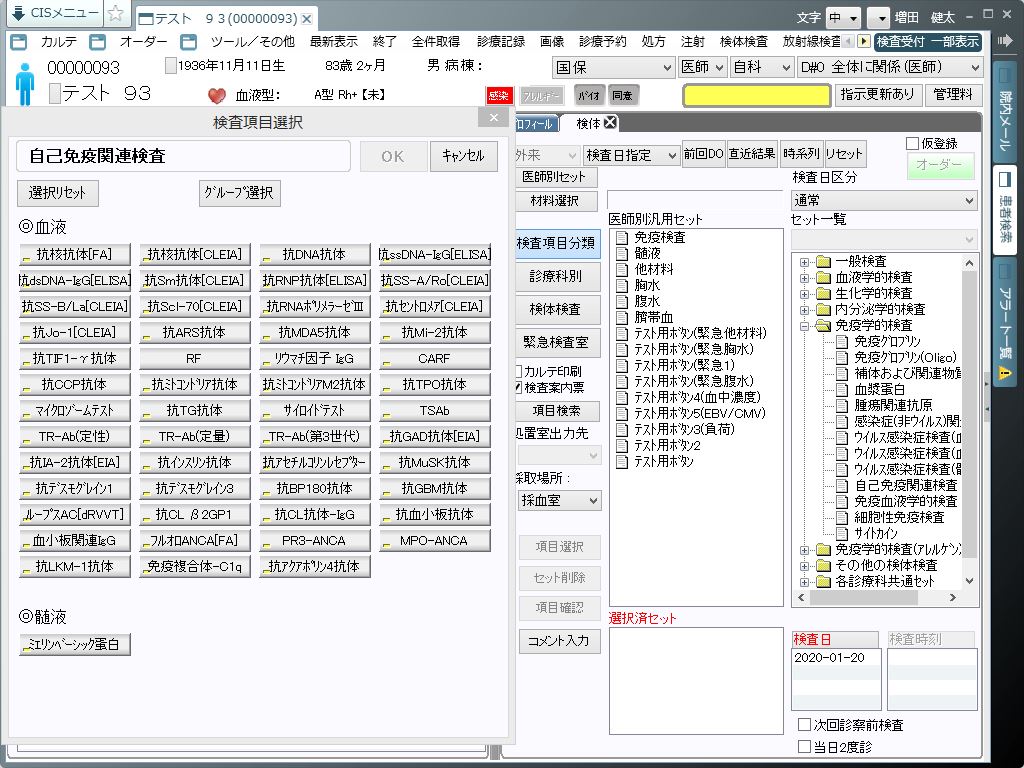Switch to the テスト 93 (00000093) tab

click(x=225, y=18)
